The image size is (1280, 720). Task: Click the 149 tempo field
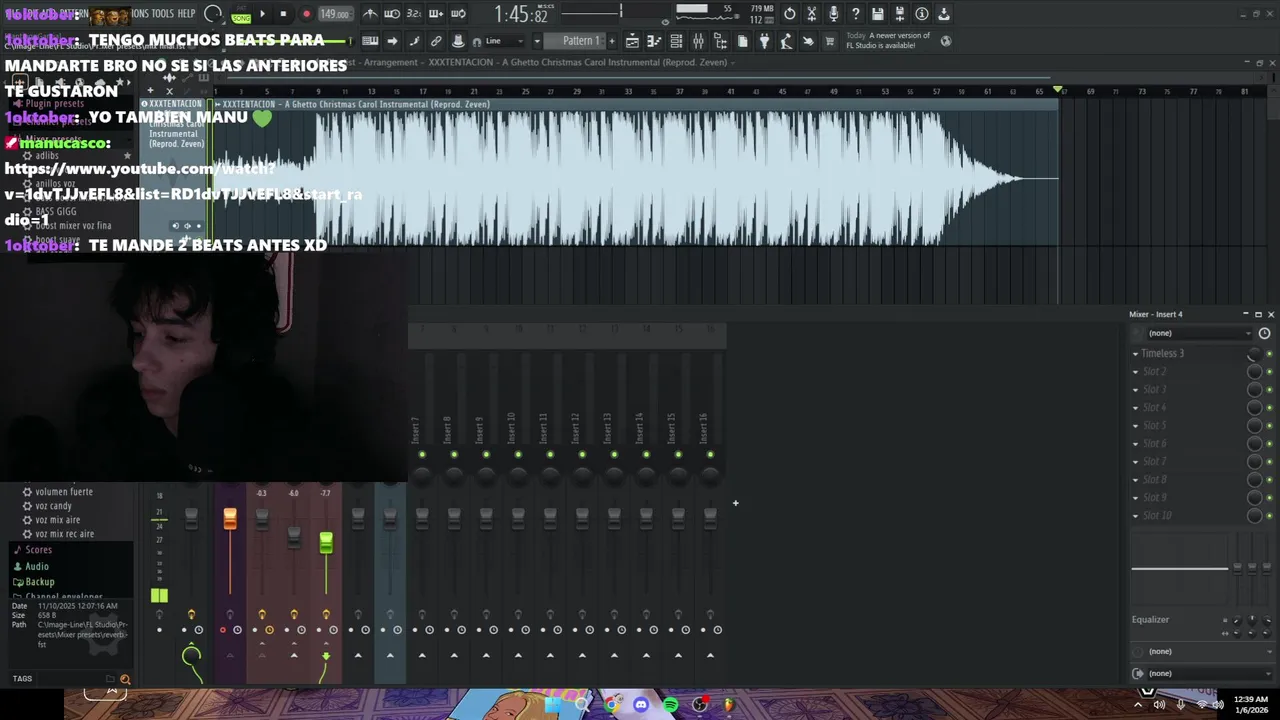[334, 14]
